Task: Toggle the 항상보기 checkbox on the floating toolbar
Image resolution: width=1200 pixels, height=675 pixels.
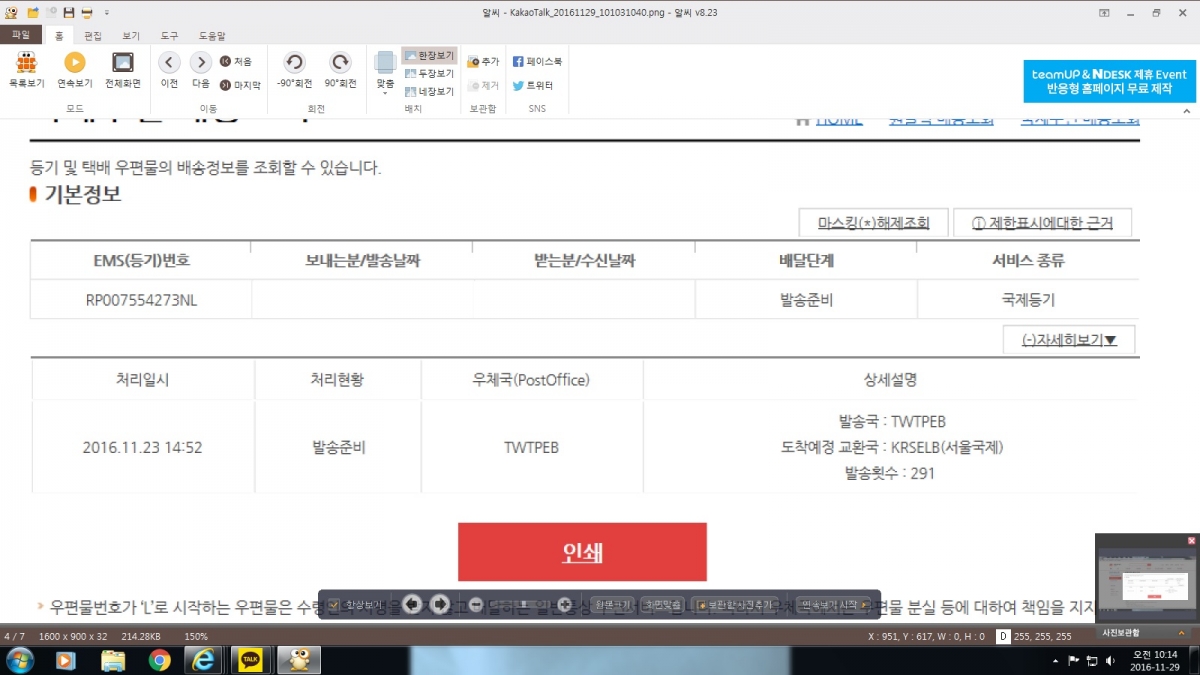Action: click(335, 604)
